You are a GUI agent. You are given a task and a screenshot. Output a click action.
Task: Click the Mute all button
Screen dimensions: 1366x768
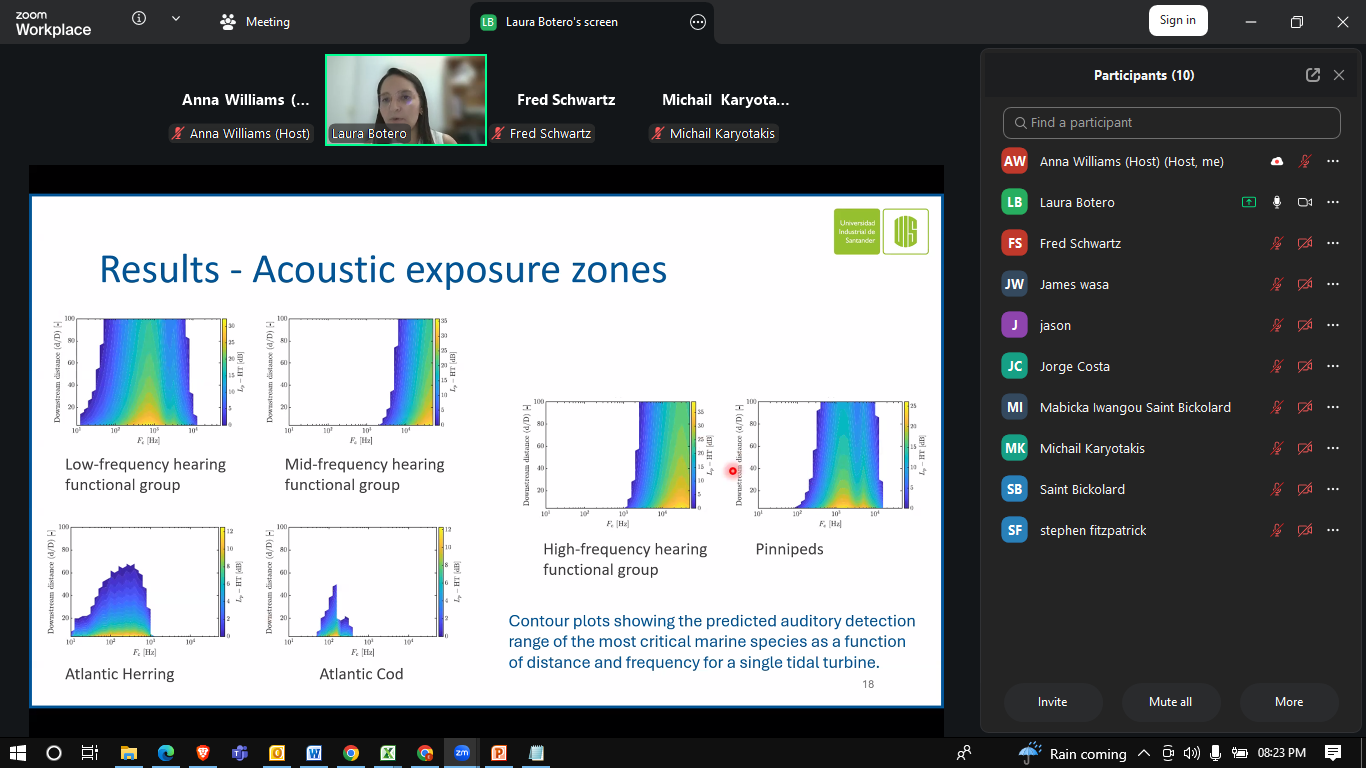[1171, 702]
